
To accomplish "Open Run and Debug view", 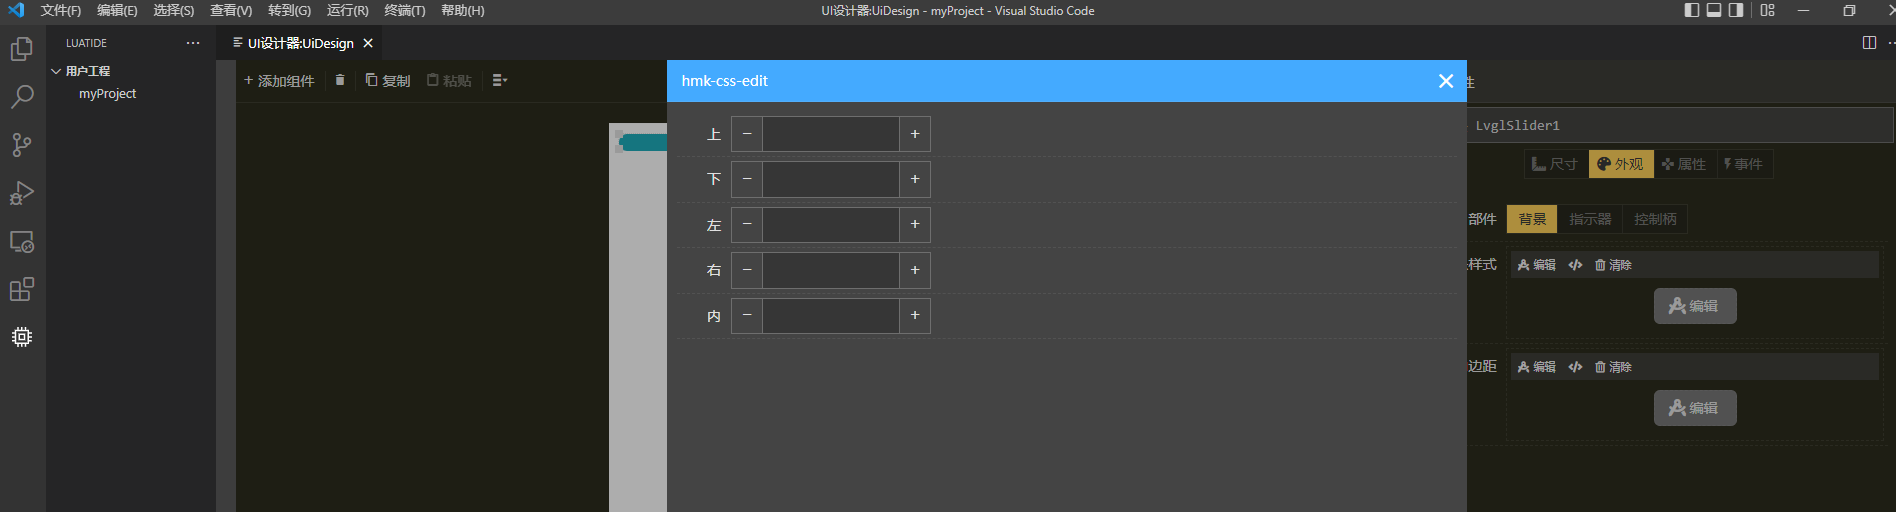I will coord(22,193).
